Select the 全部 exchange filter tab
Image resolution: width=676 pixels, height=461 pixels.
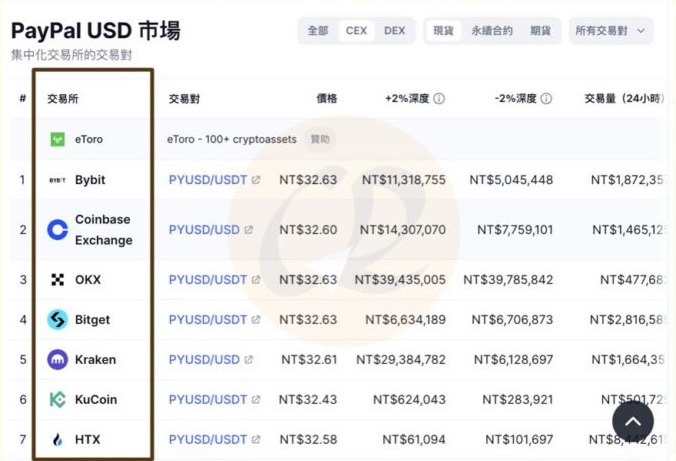click(318, 31)
